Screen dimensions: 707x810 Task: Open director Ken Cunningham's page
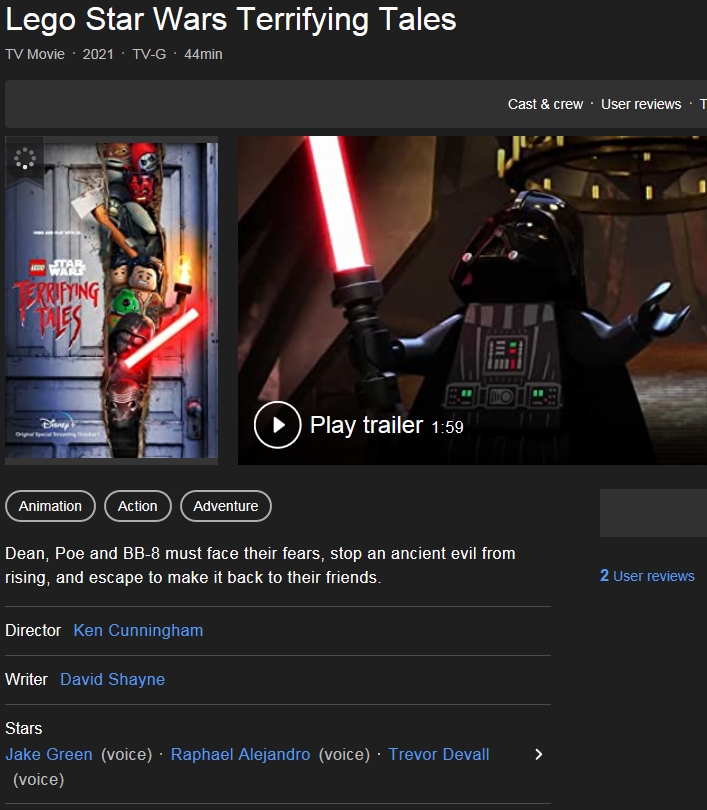pyautogui.click(x=138, y=630)
